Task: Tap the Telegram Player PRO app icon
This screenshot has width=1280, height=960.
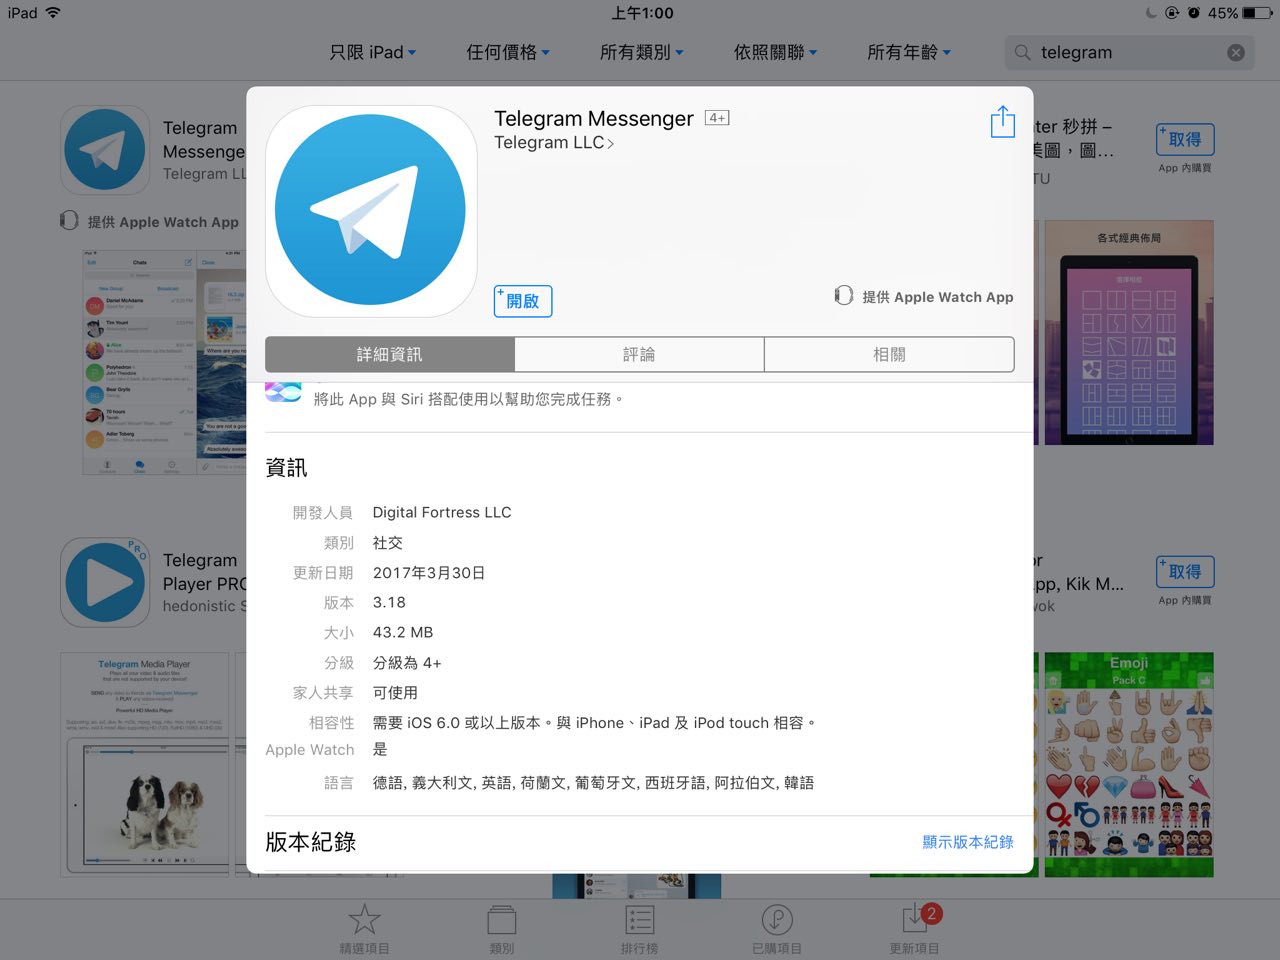Action: coord(105,582)
